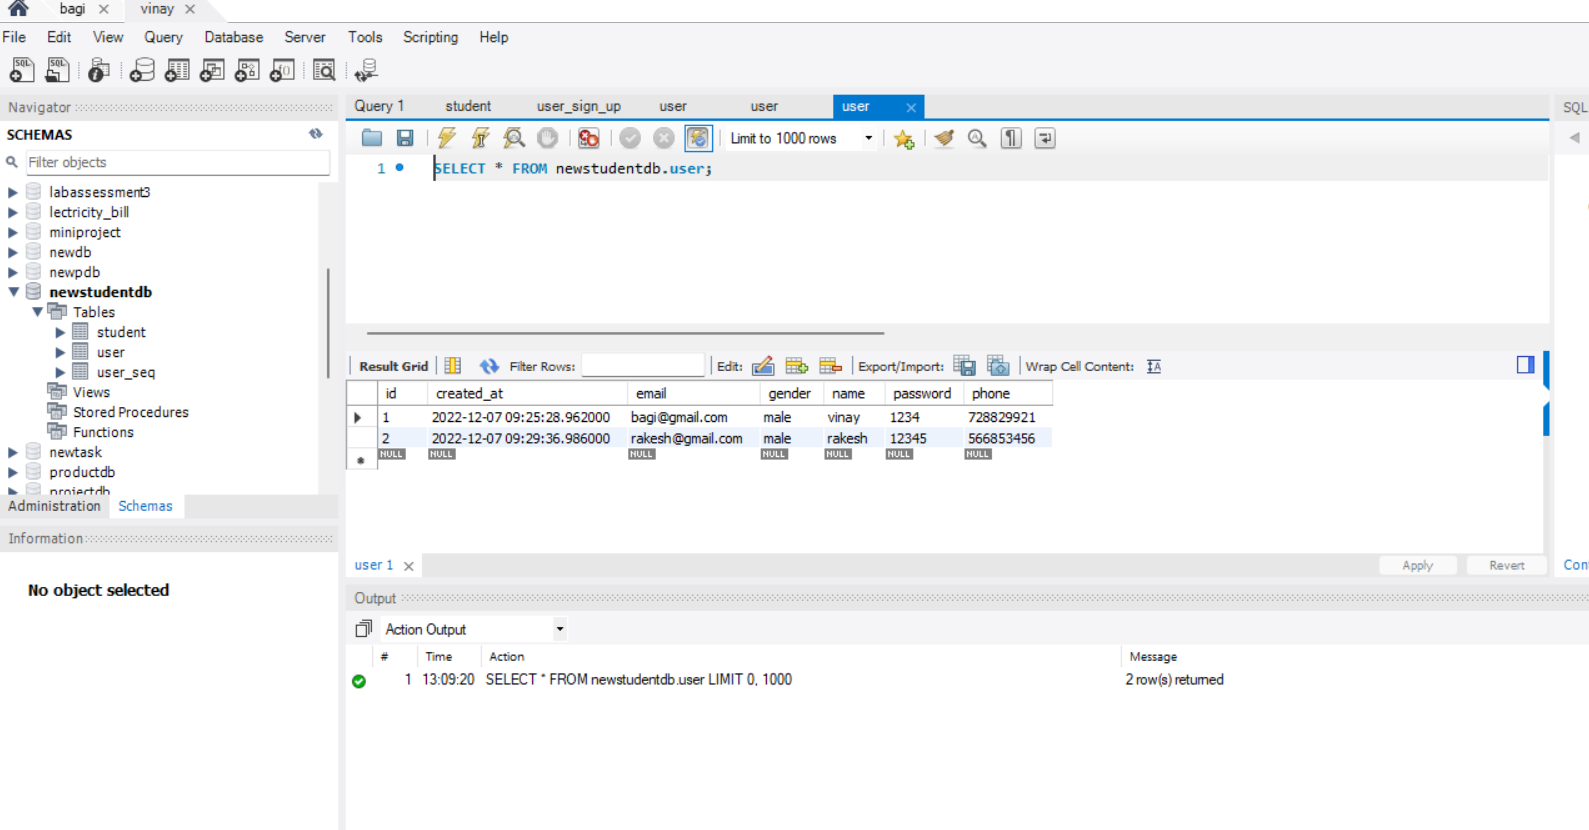
Task: Open SQL script file in new tab
Action: [57, 70]
